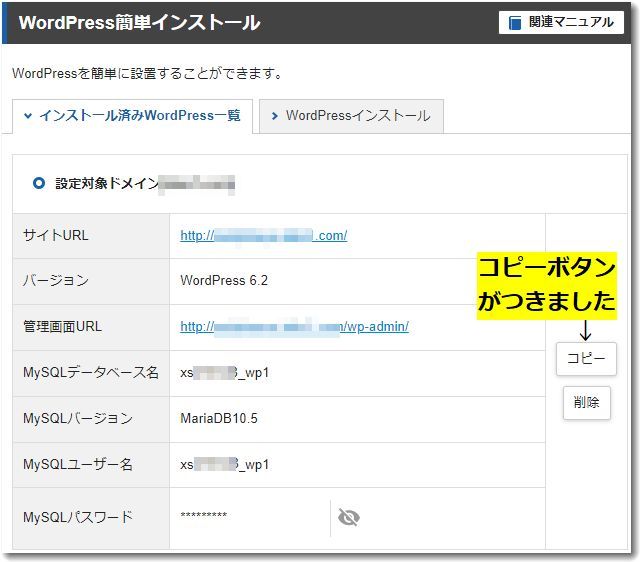Click the down arrow above the コピー button
Screen dimensions: 640x562
(x=586, y=330)
